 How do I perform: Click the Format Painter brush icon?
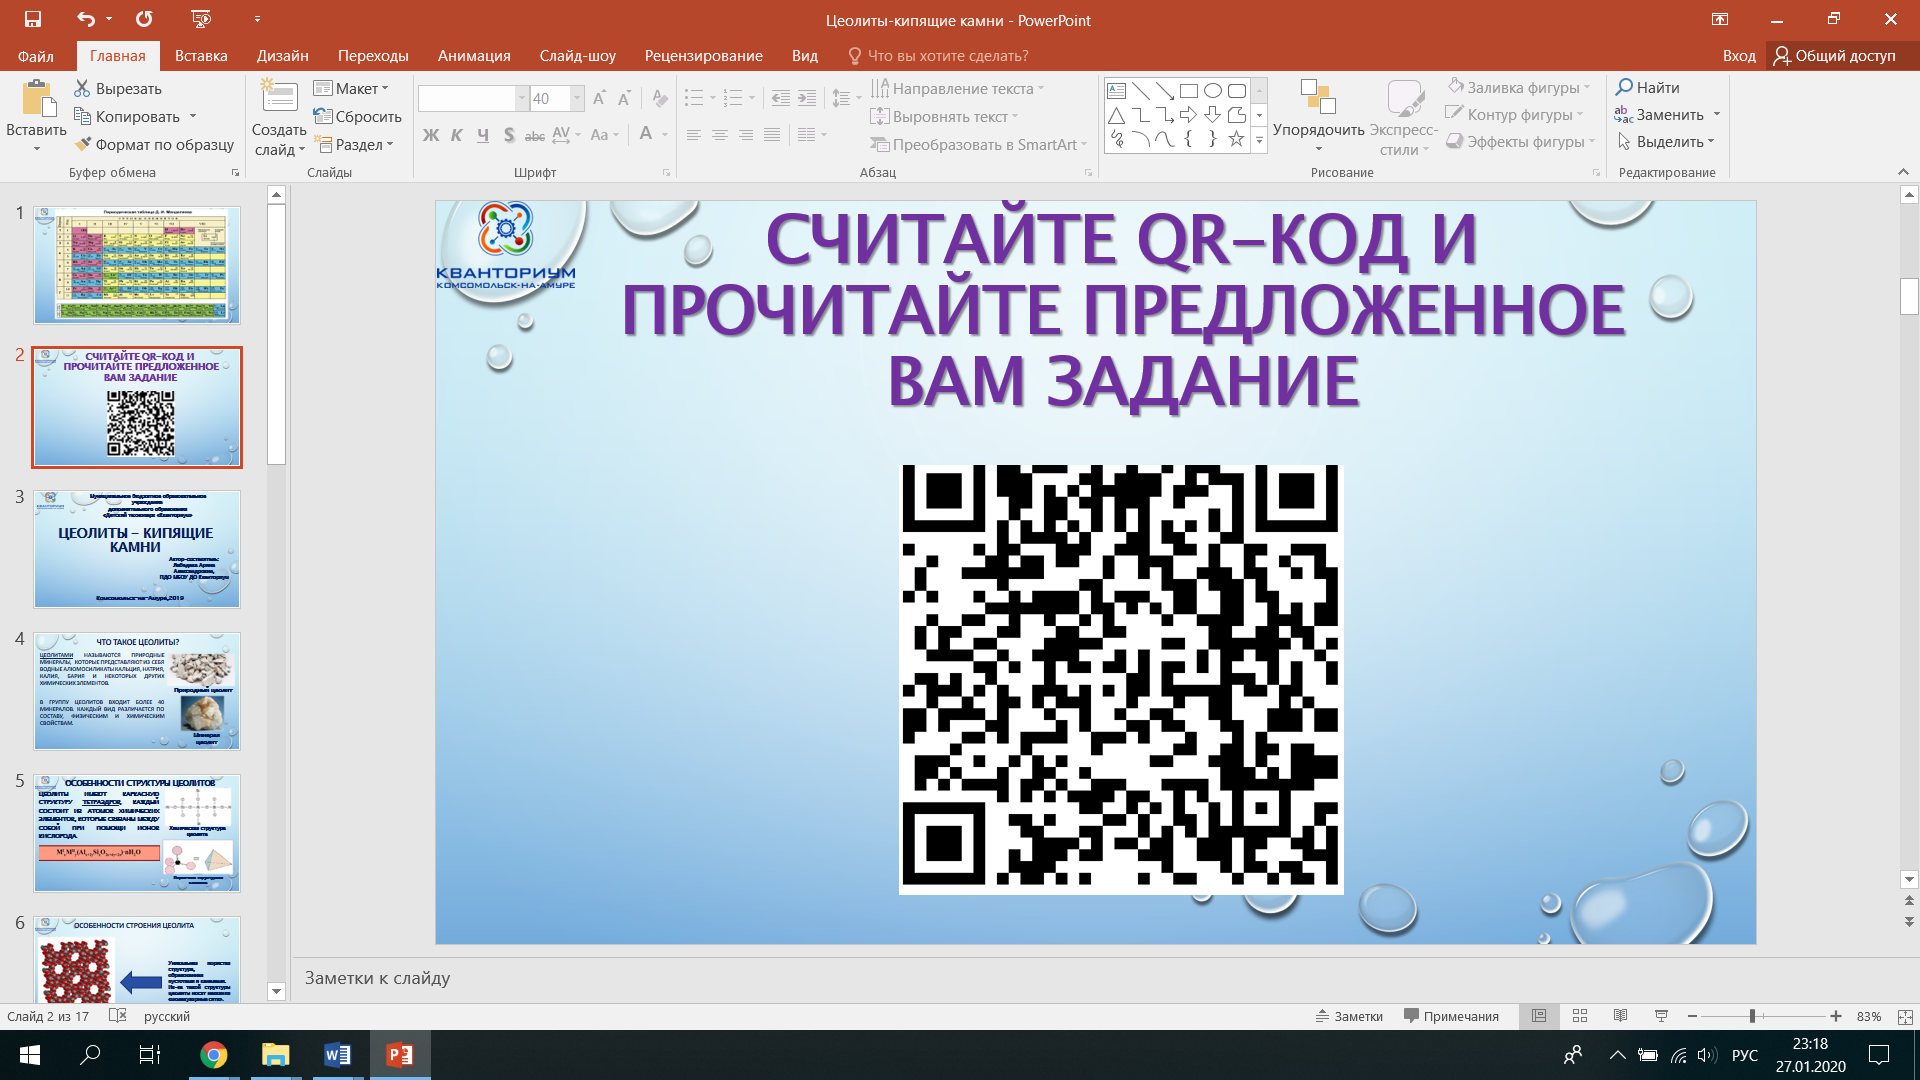83,145
